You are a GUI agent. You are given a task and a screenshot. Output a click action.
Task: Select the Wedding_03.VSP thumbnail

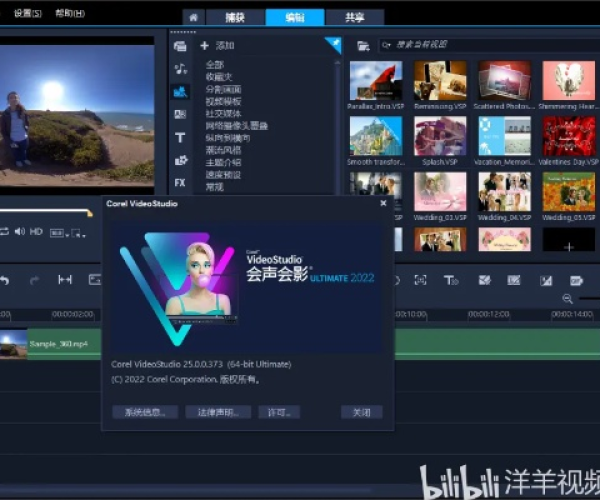click(x=440, y=192)
